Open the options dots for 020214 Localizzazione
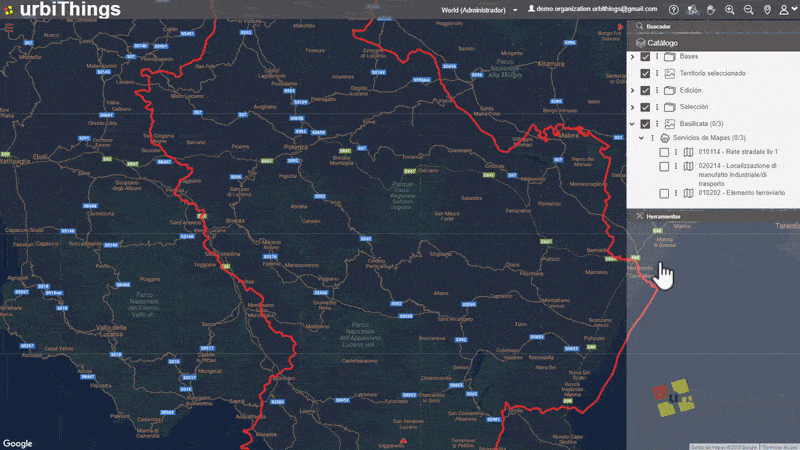800x450 pixels. click(676, 166)
